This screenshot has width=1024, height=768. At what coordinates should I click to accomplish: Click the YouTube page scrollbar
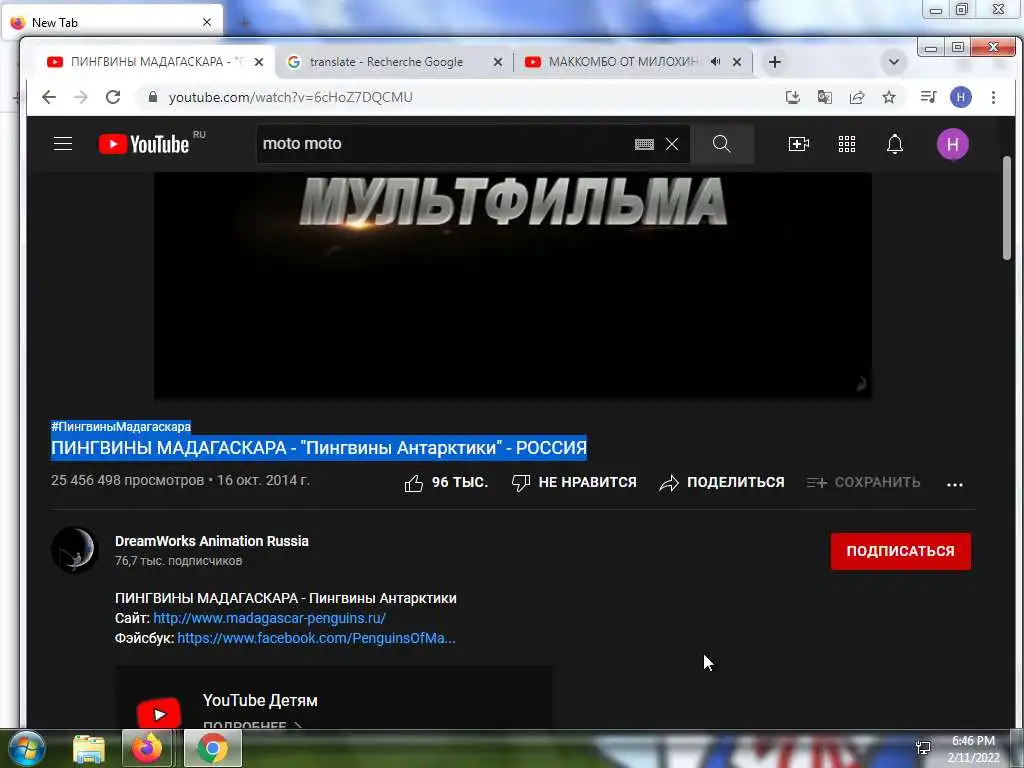pyautogui.click(x=1007, y=209)
